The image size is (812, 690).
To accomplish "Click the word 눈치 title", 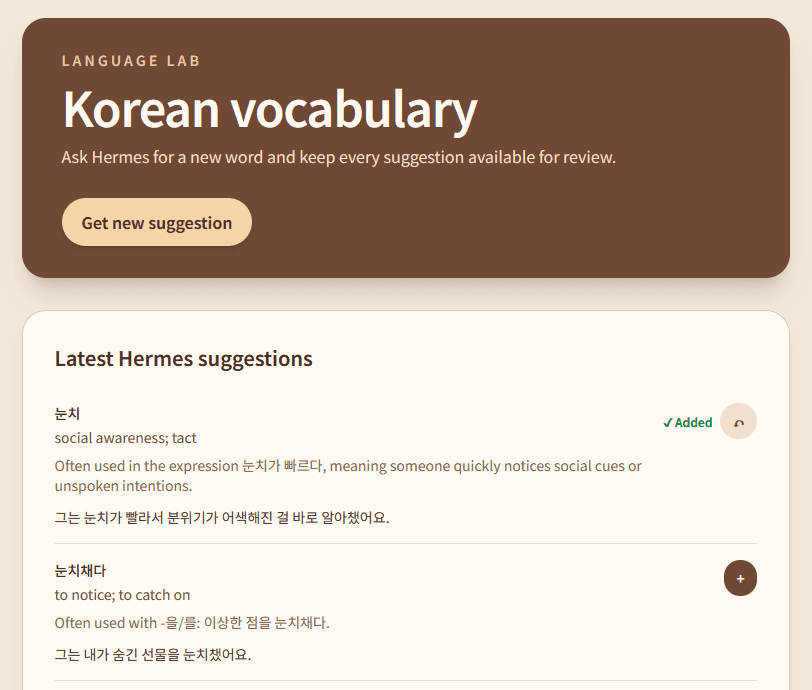I will (x=67, y=413).
